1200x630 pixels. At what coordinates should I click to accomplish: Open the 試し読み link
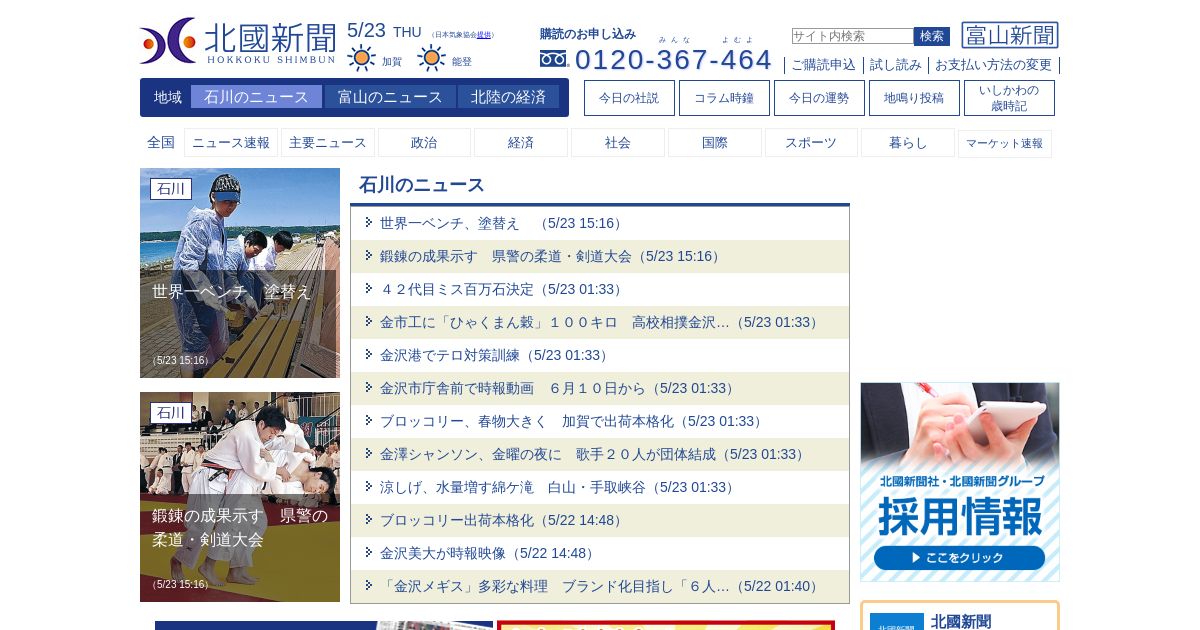896,65
